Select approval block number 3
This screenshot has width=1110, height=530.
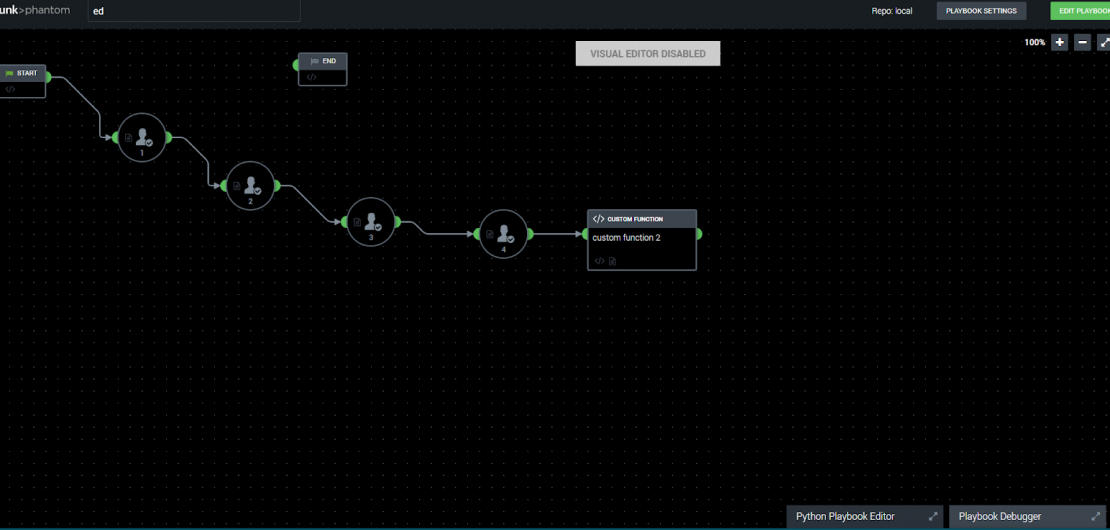coord(370,222)
